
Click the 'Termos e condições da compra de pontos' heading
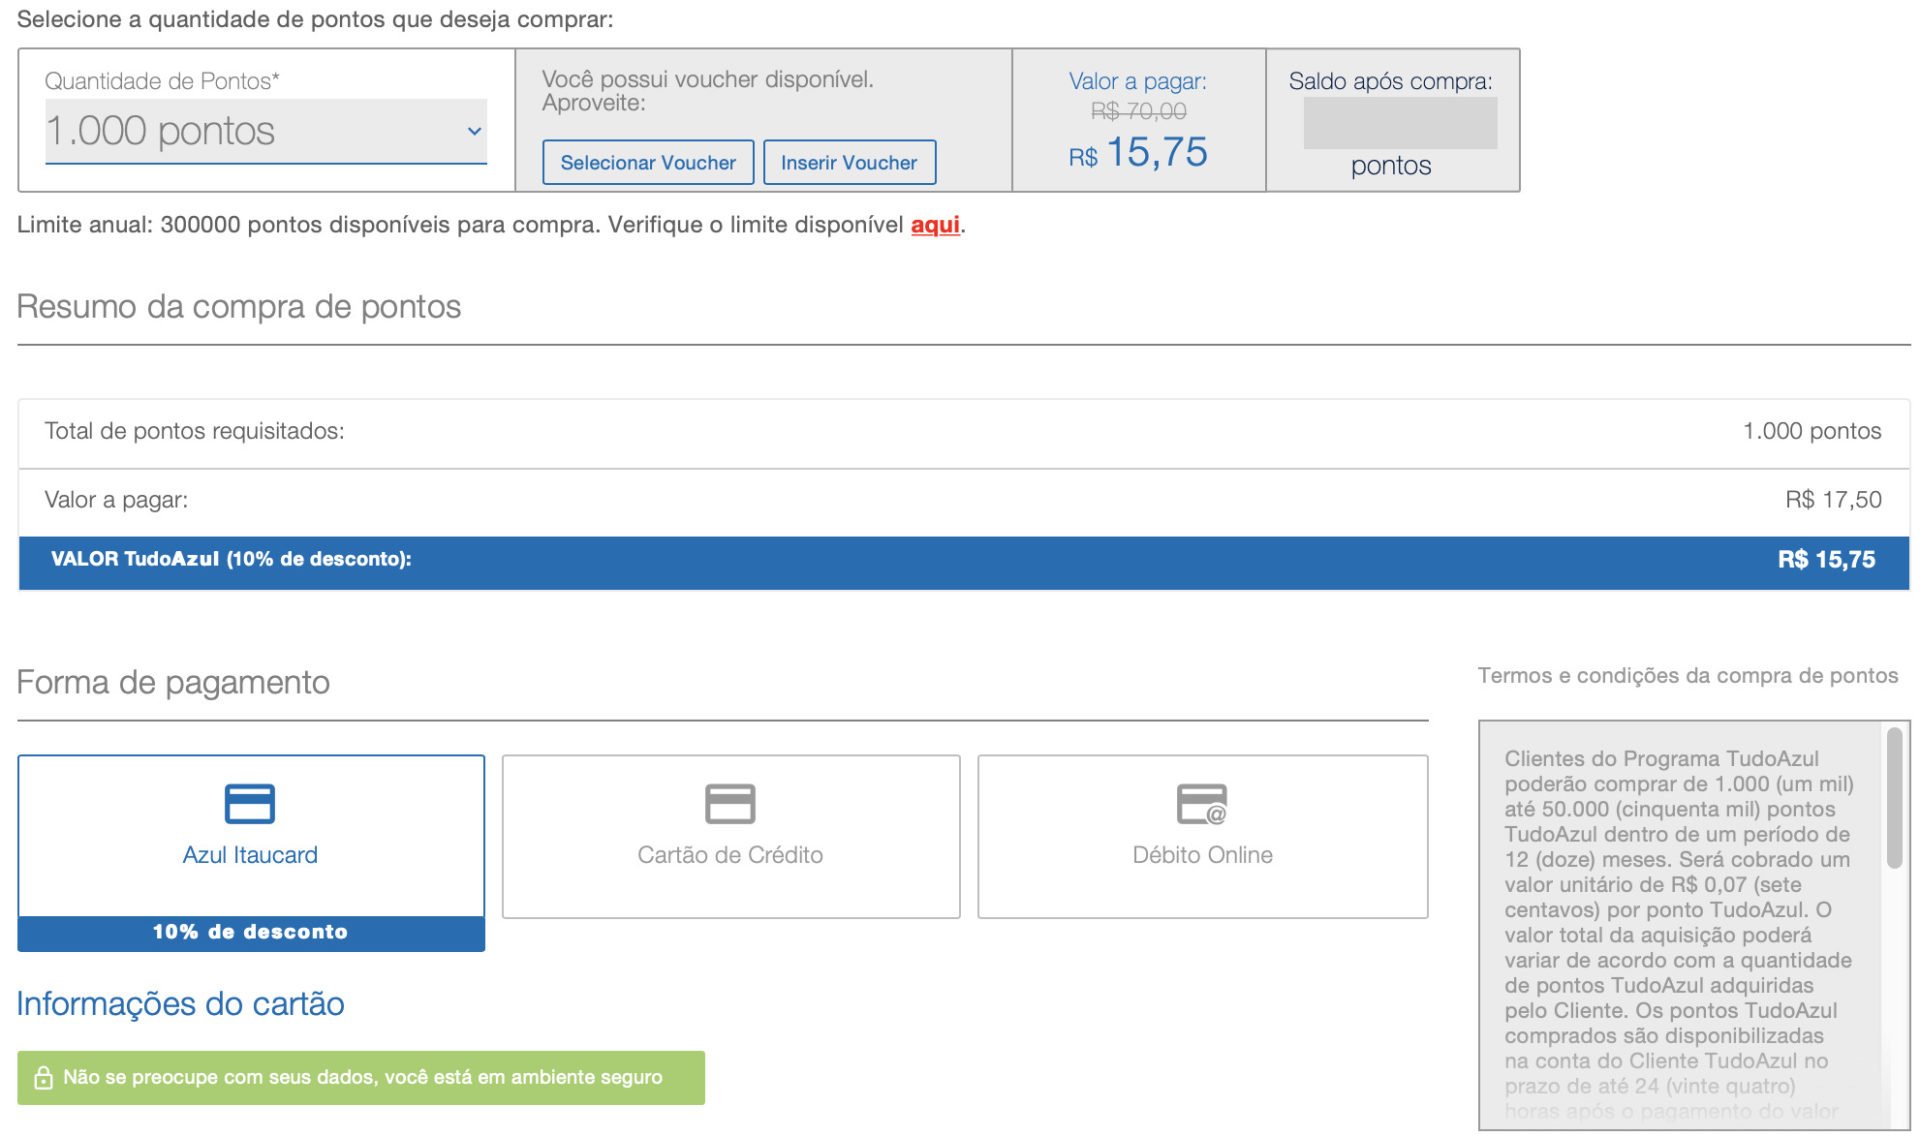1688,676
